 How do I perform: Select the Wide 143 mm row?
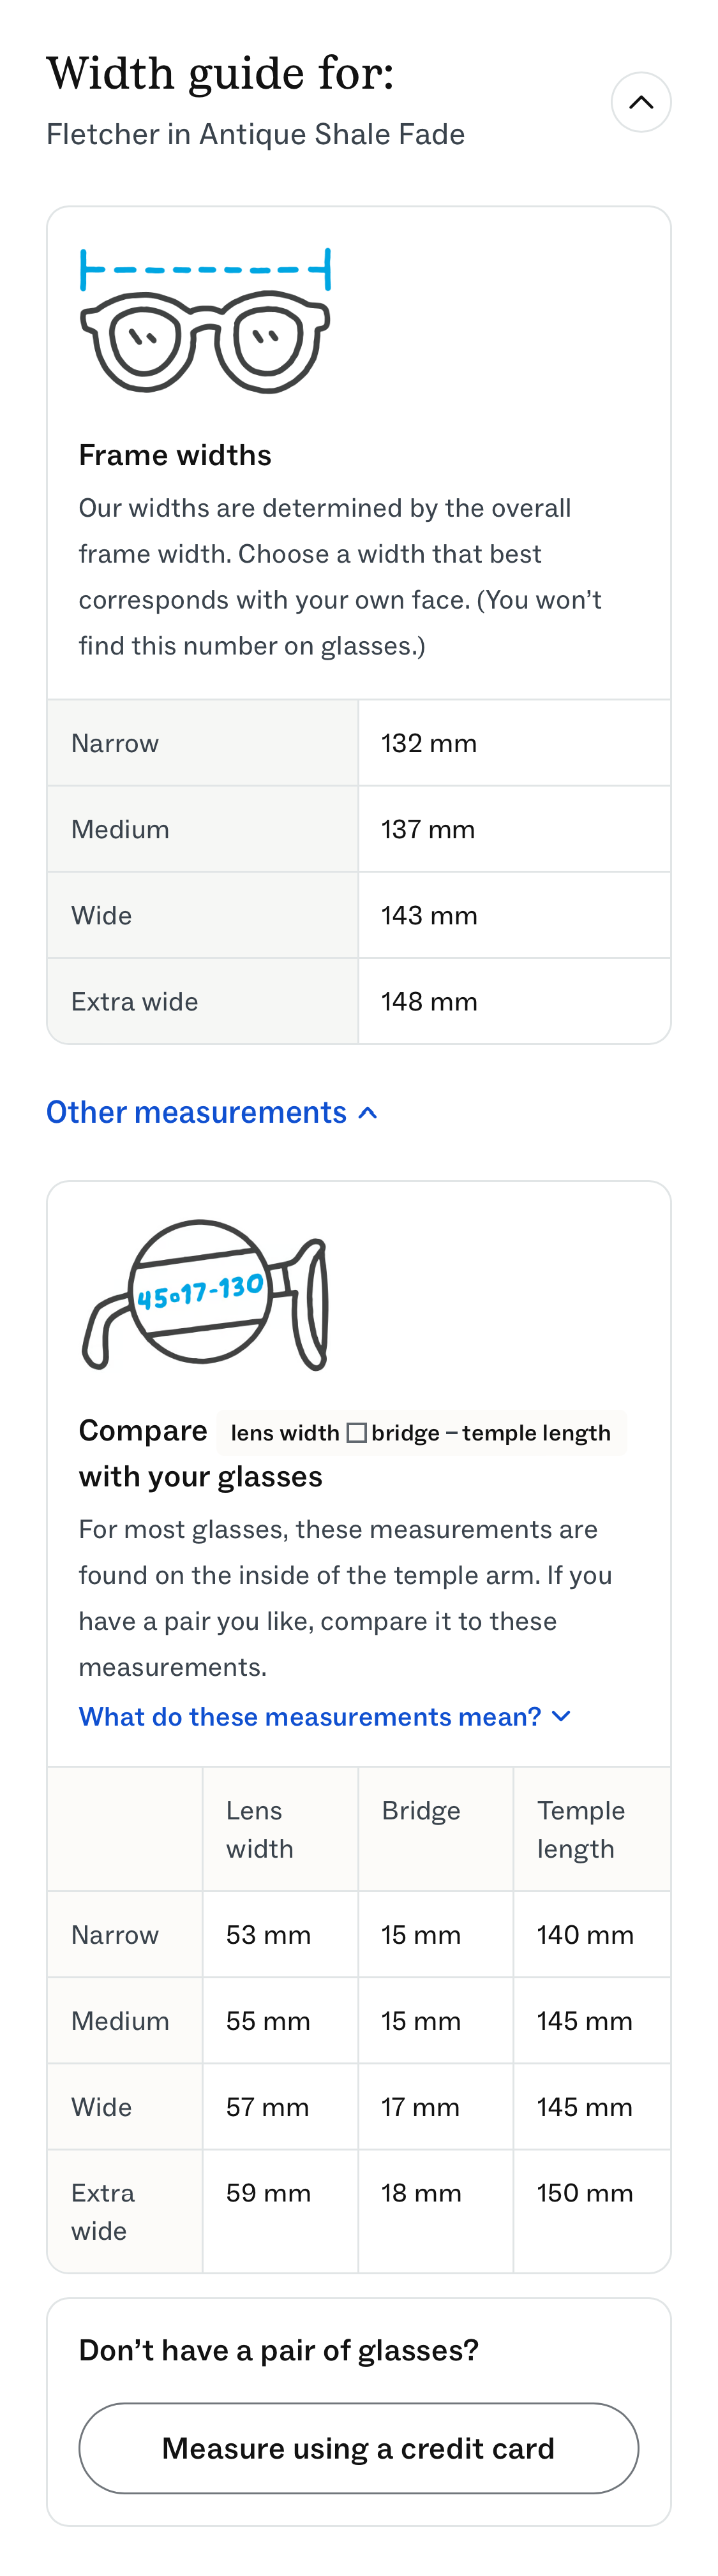point(359,915)
